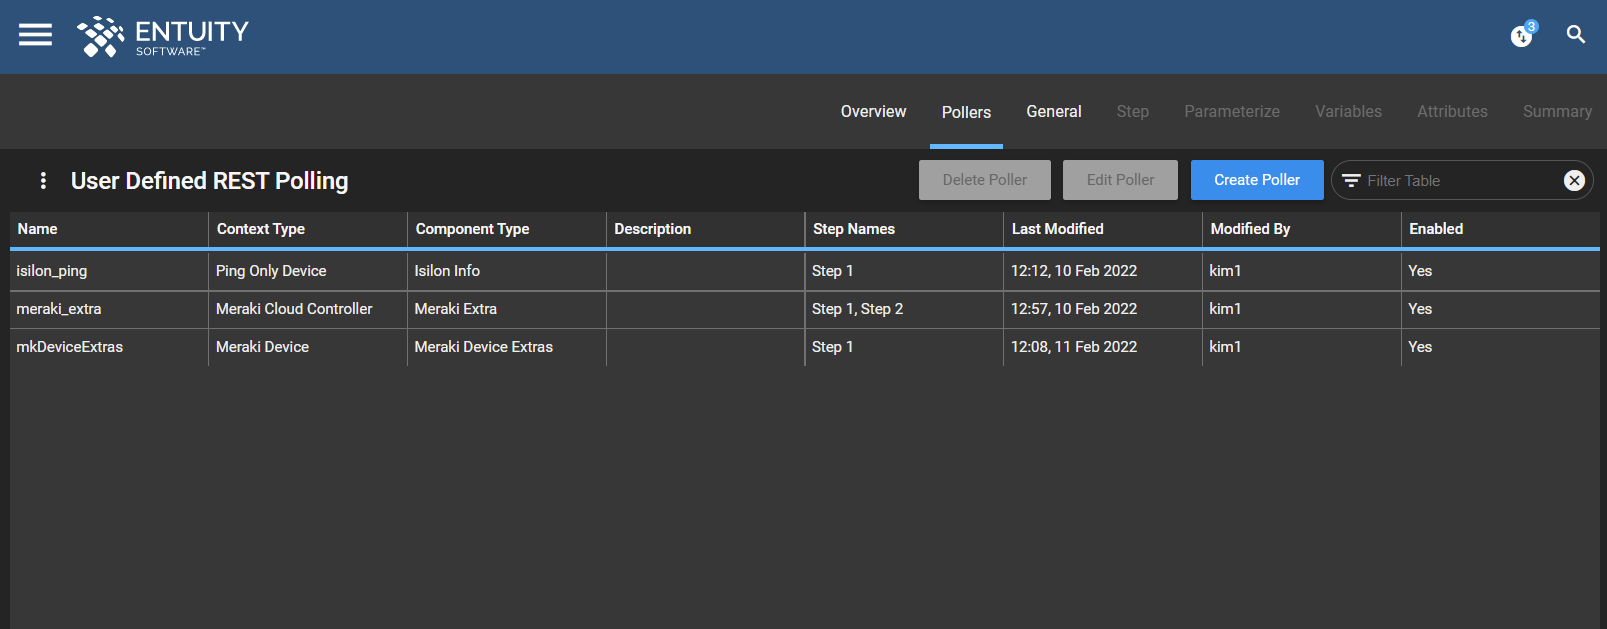Switch to the Overview tab

click(873, 112)
